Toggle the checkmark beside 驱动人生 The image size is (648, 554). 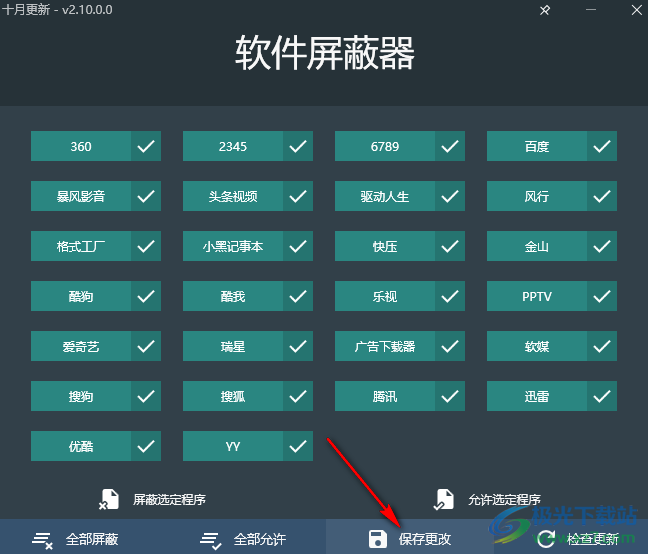point(450,196)
